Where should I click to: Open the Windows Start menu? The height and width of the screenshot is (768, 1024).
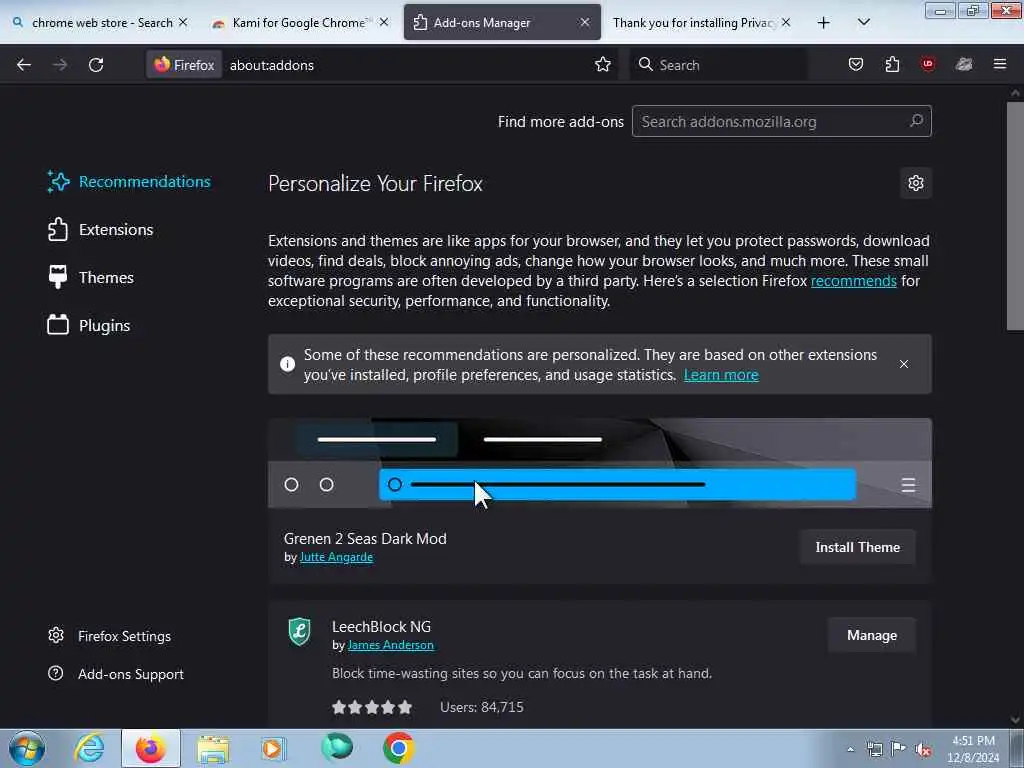(x=27, y=748)
